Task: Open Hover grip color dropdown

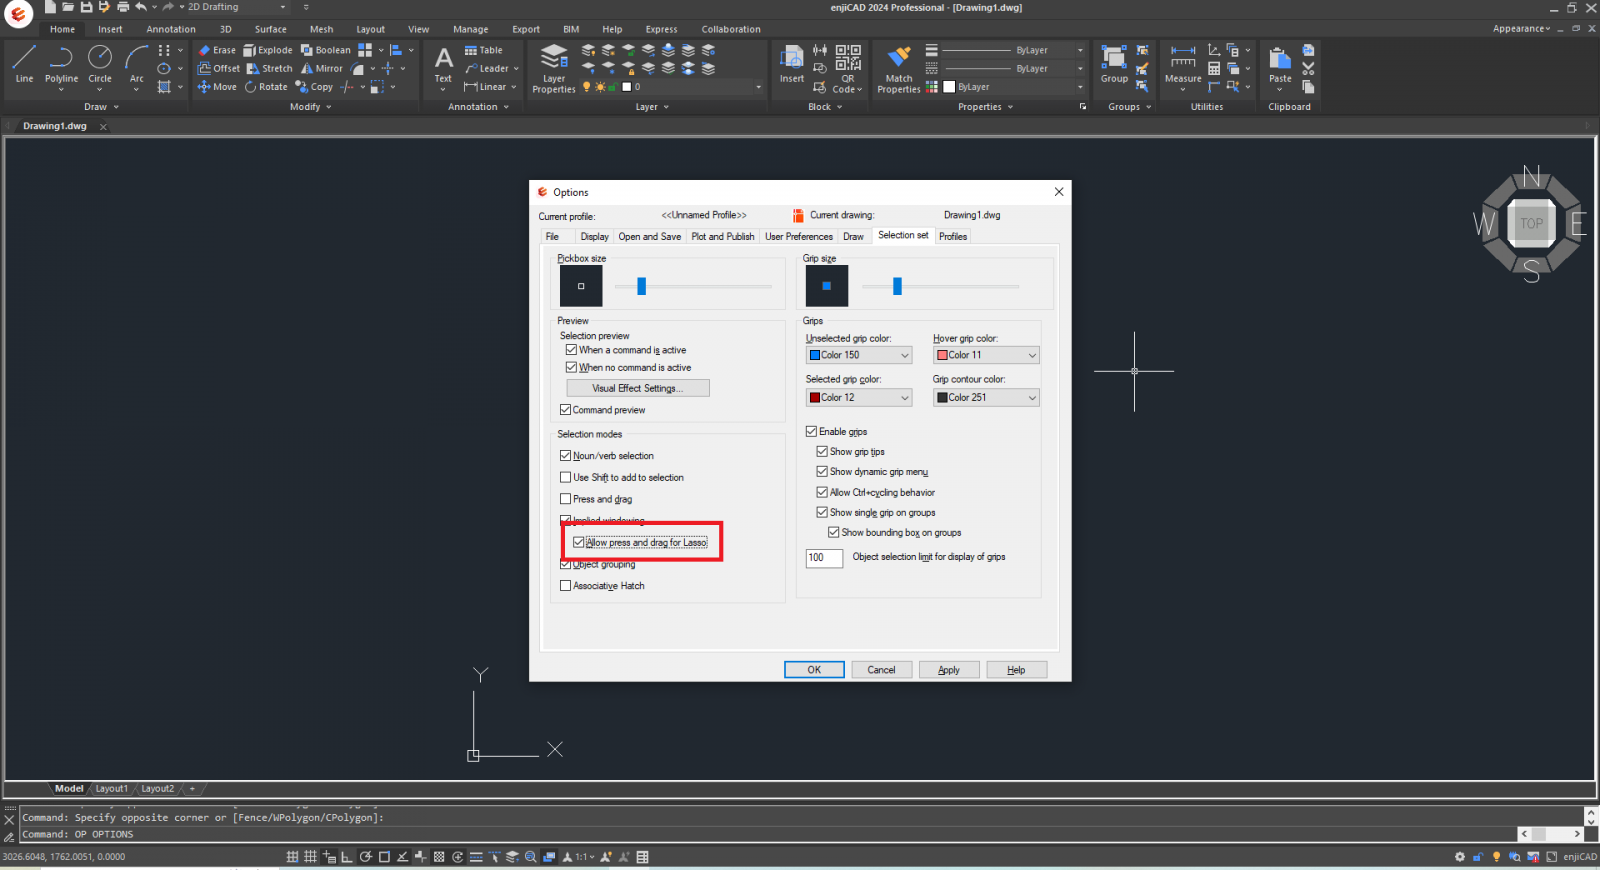Action: click(x=986, y=355)
